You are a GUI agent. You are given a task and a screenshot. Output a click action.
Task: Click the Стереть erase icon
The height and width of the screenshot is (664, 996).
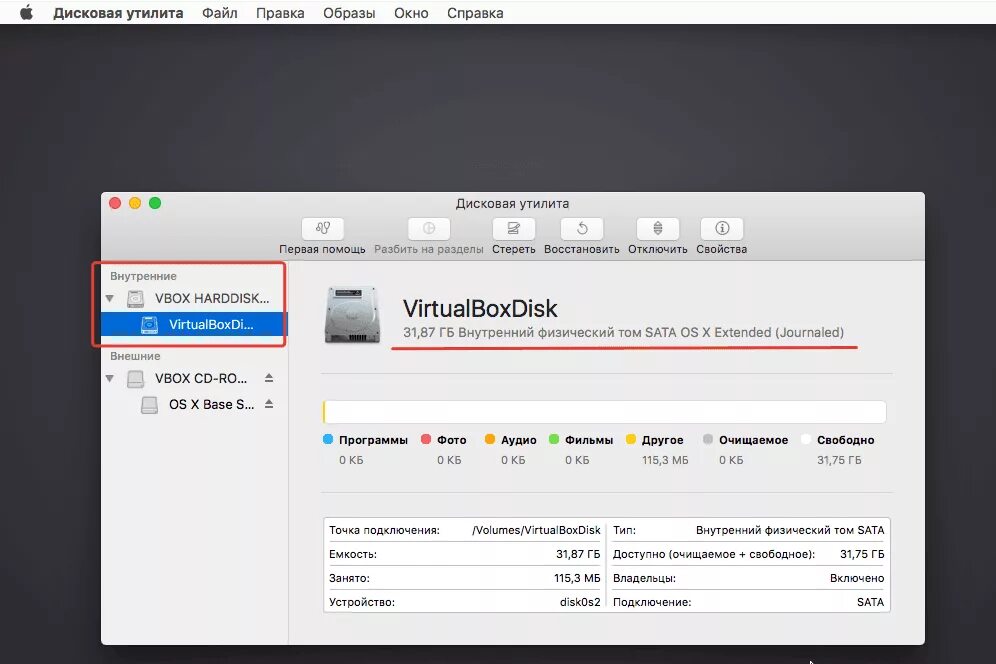pyautogui.click(x=513, y=228)
